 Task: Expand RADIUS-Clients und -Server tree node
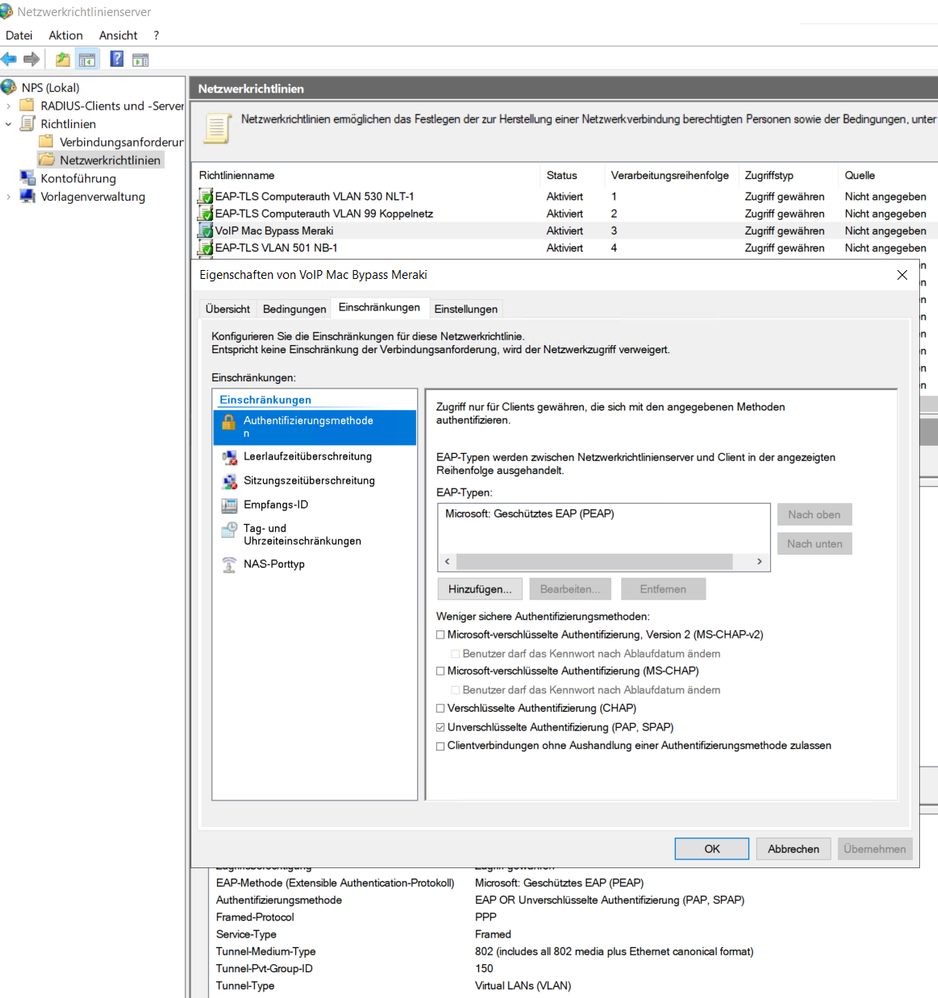pyautogui.click(x=9, y=106)
